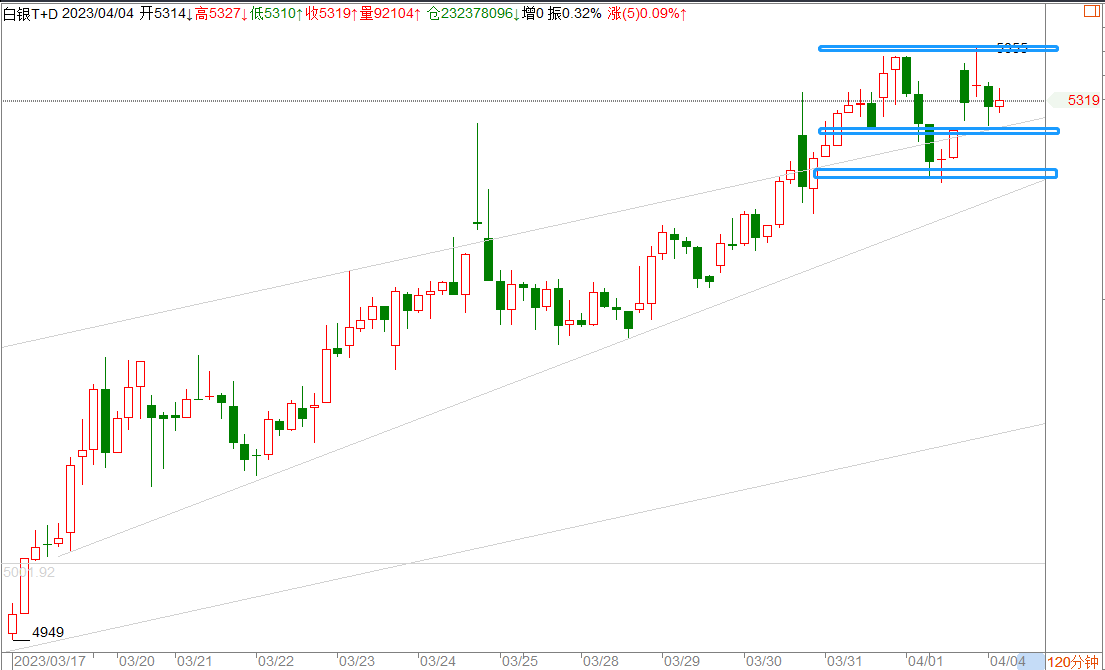The height and width of the screenshot is (670, 1105).
Task: Click the 03/29 date label
Action: coord(682,662)
